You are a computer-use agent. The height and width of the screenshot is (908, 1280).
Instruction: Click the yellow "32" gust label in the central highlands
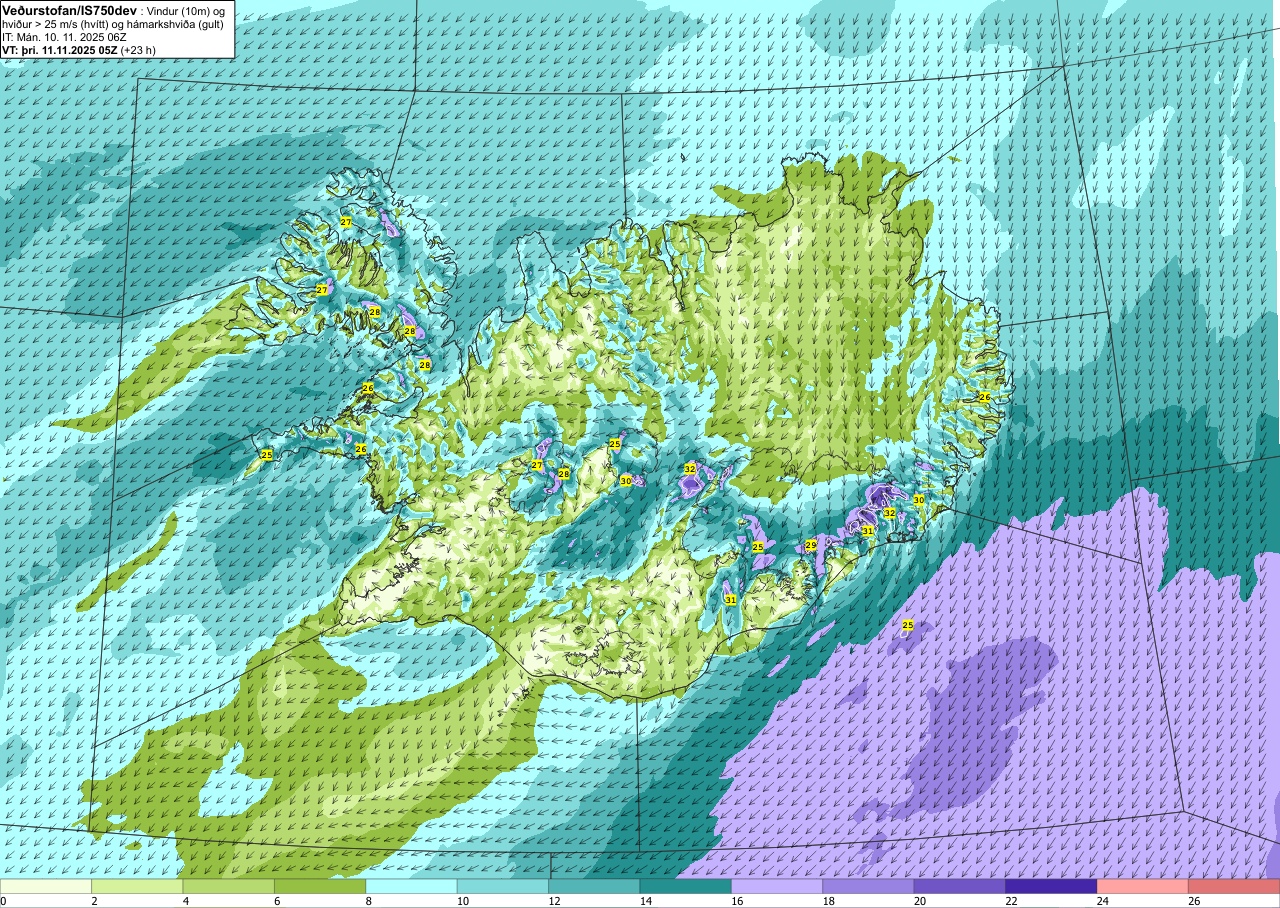690,468
